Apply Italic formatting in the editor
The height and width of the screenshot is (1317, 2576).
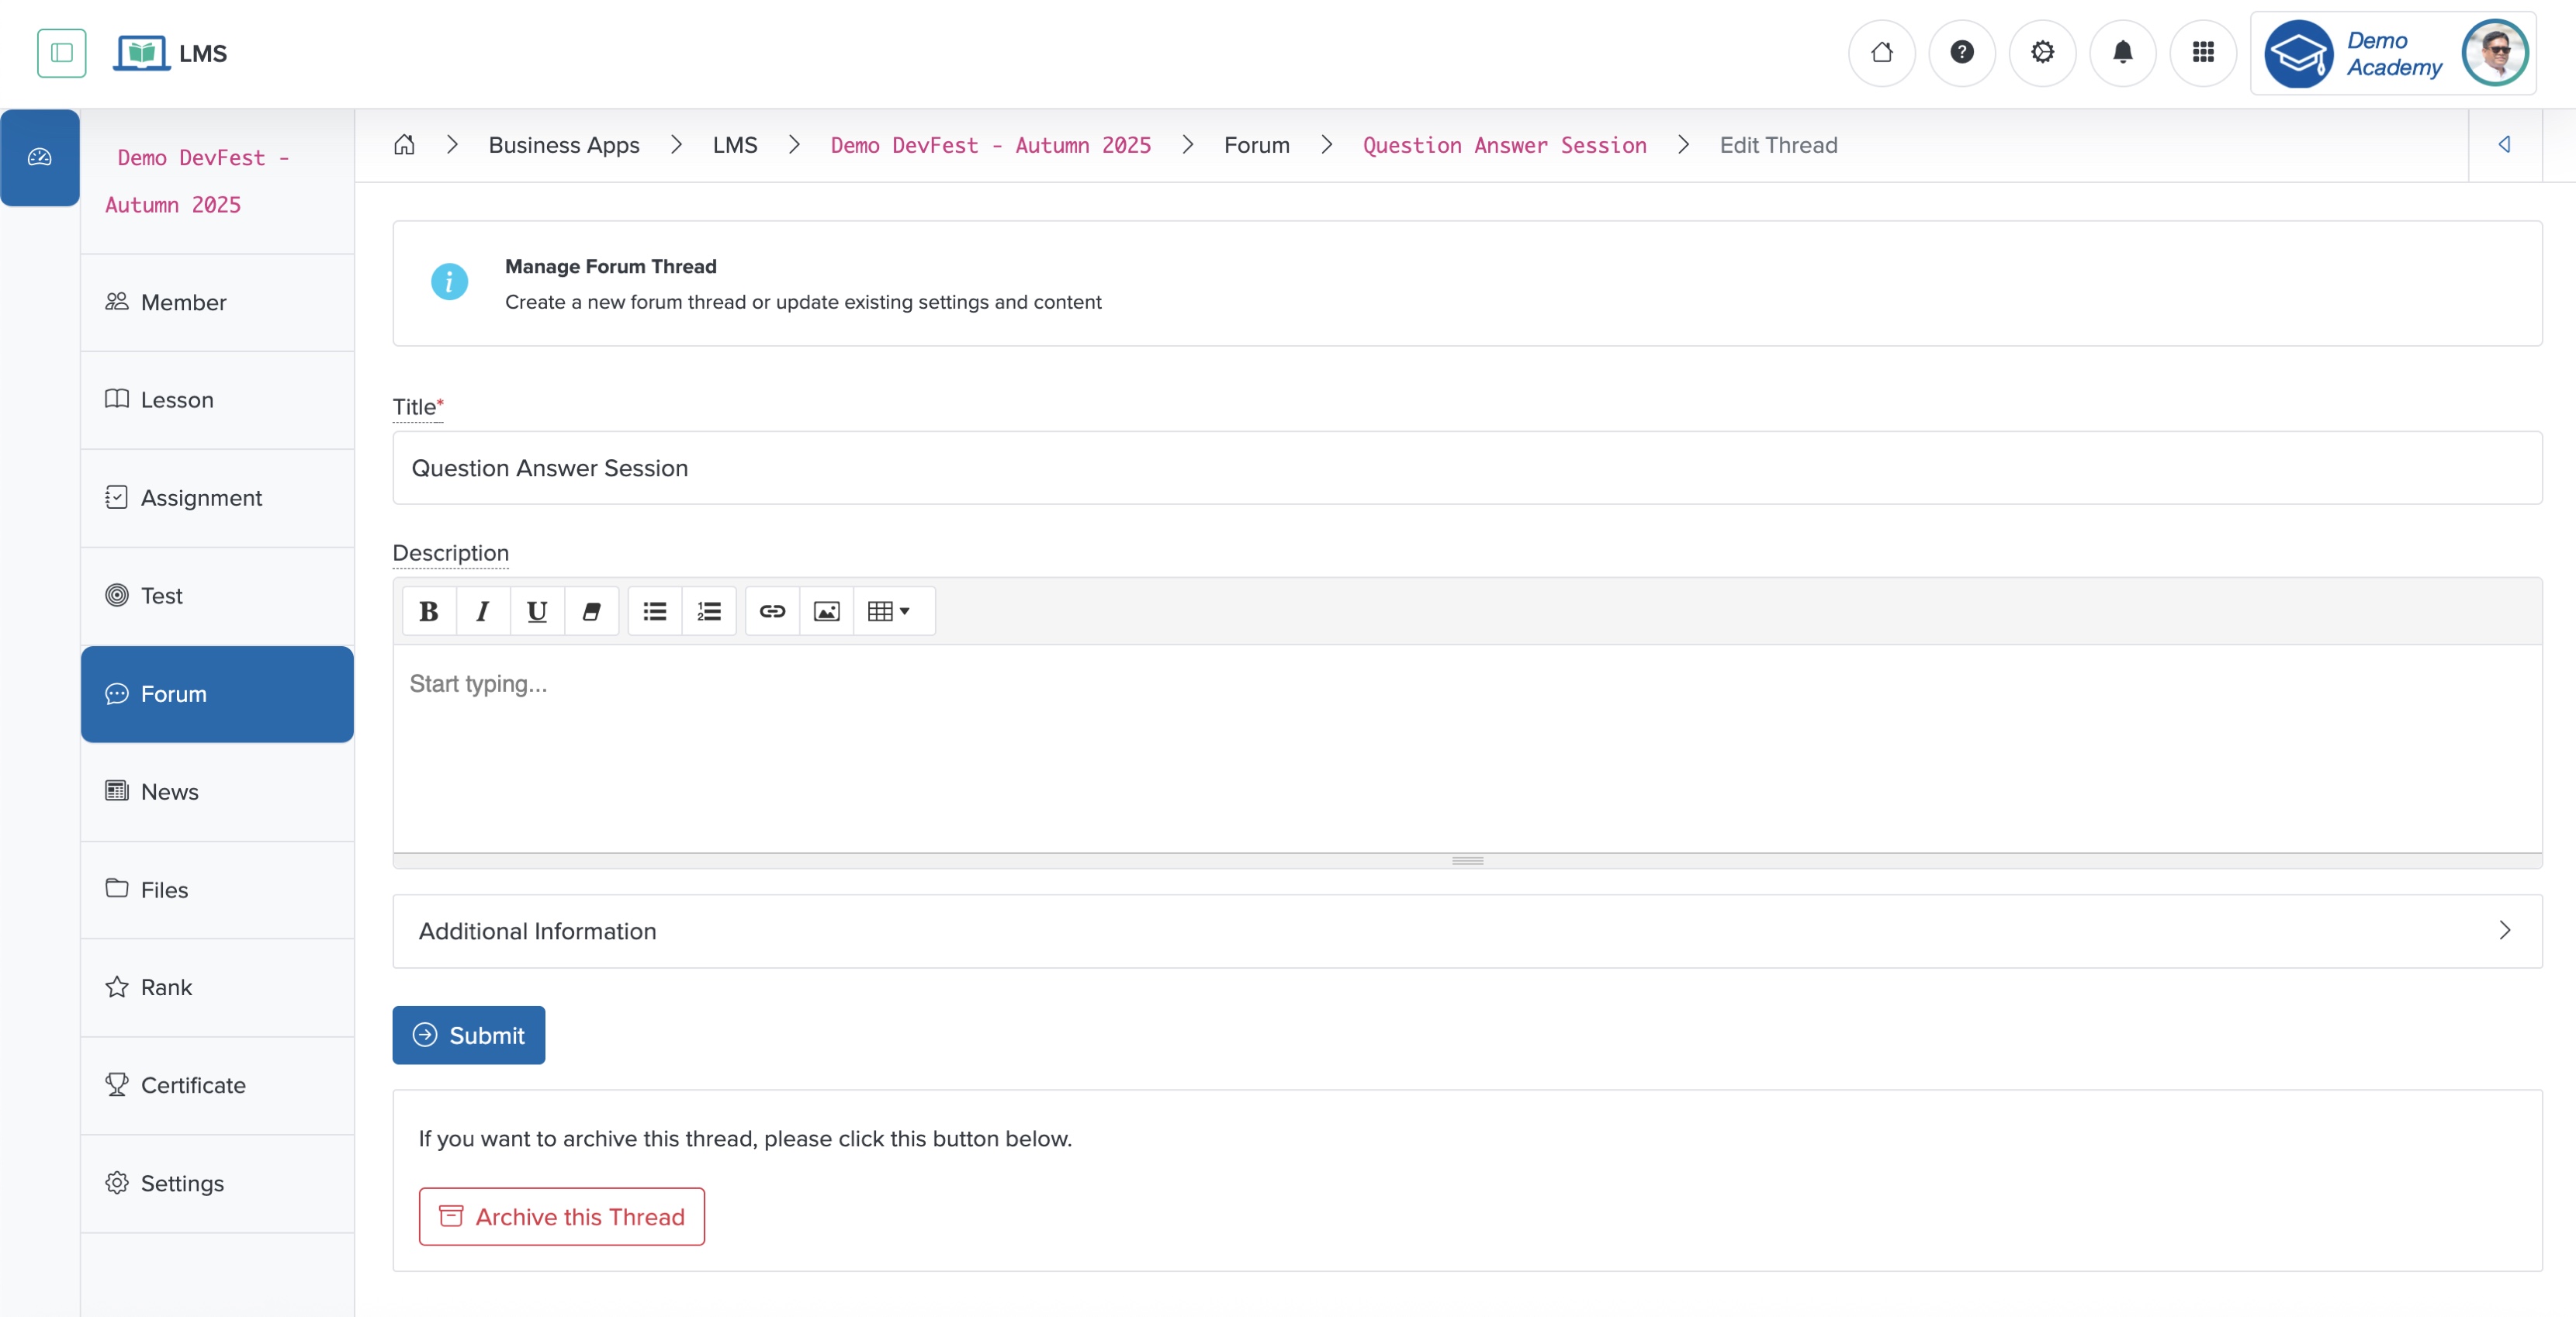click(482, 611)
